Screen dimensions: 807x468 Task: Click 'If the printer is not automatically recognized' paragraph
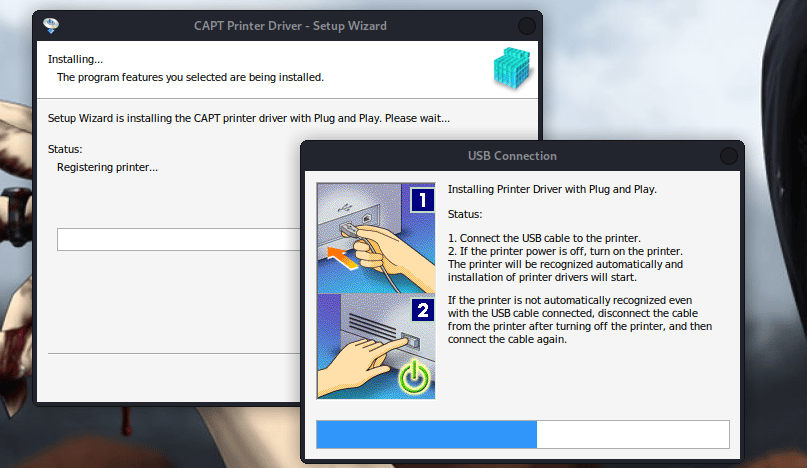coord(580,320)
